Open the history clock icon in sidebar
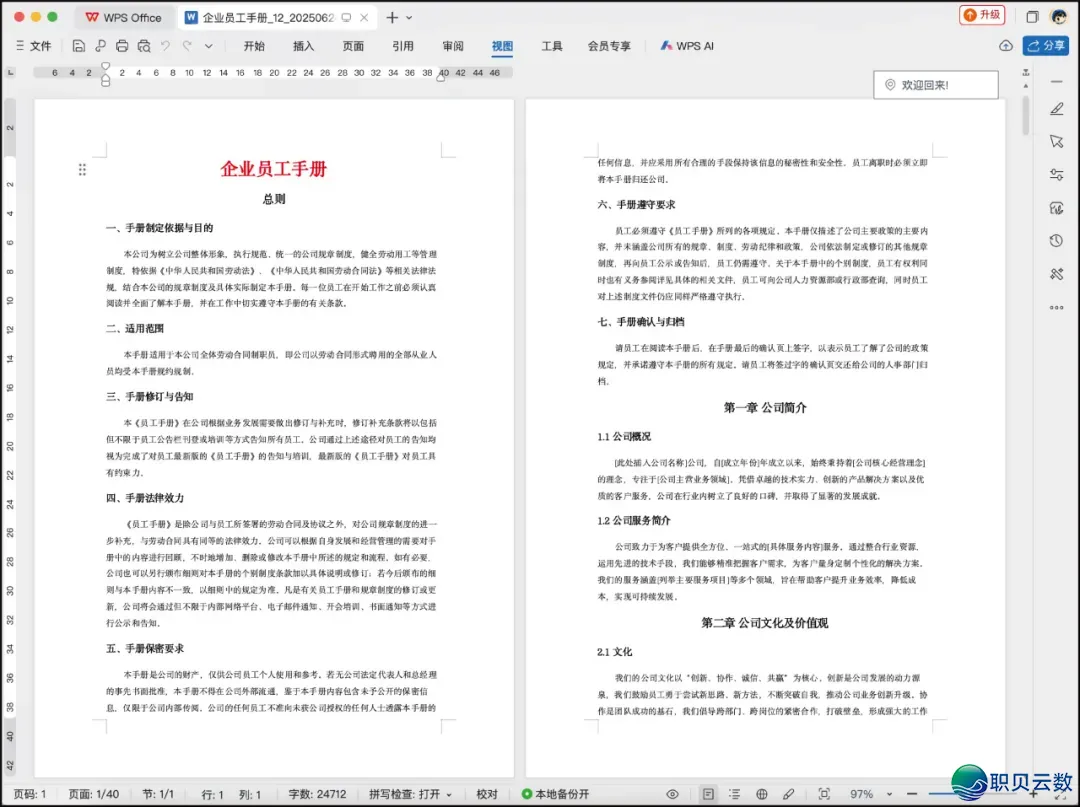Screen dimensions: 1080x807 (1057, 240)
